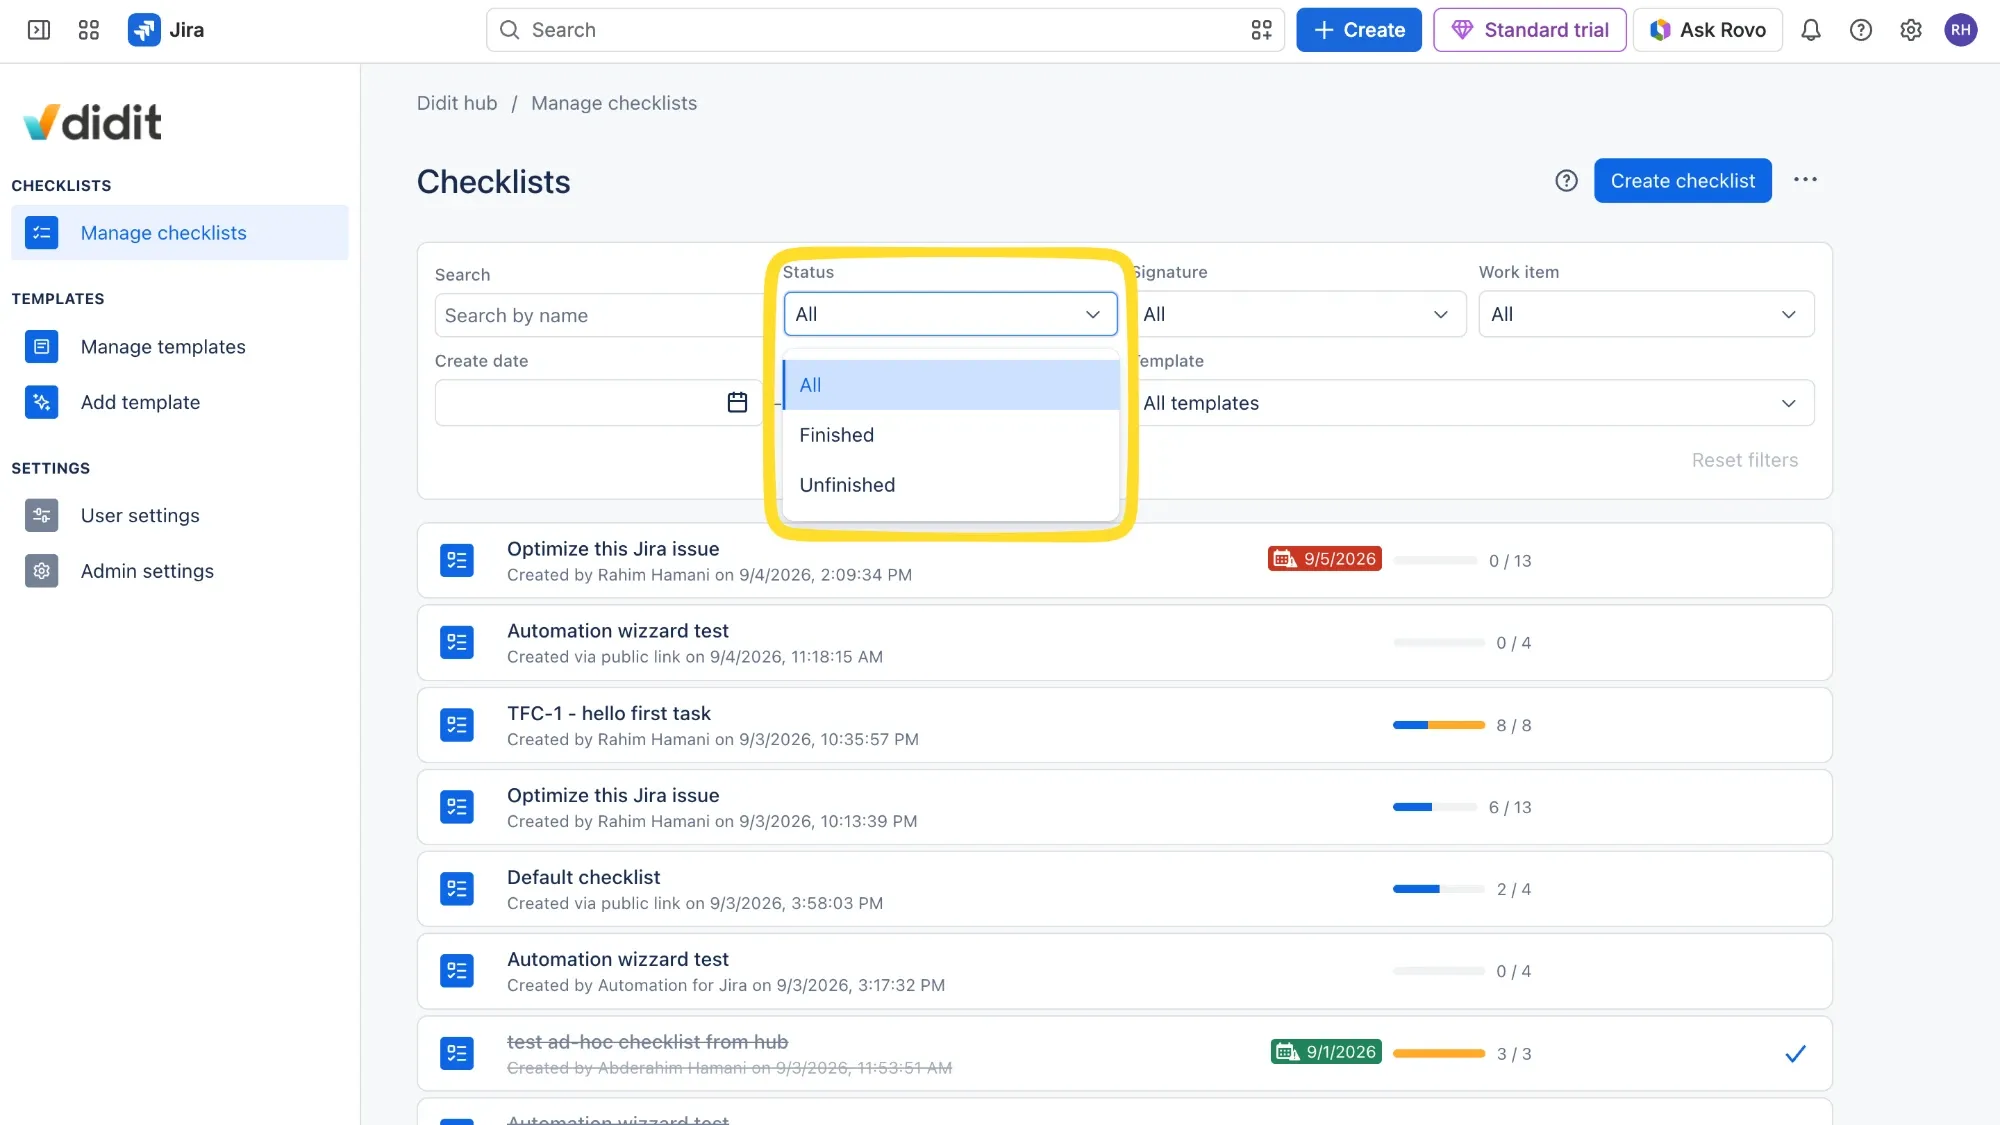Click the 9/5/2026 overdue date badge
The width and height of the screenshot is (2000, 1125).
[1325, 559]
